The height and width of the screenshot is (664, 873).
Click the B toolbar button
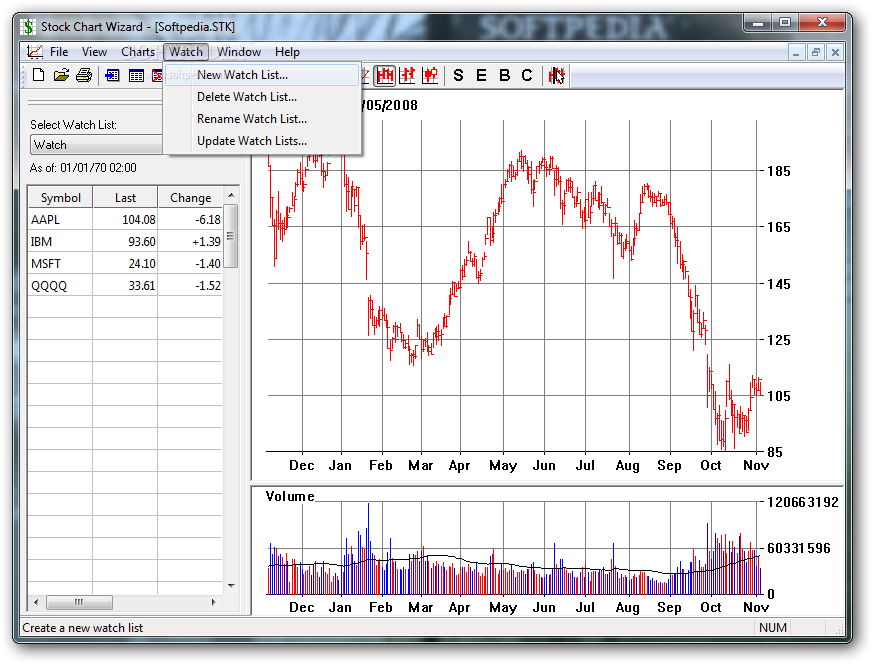coord(504,75)
